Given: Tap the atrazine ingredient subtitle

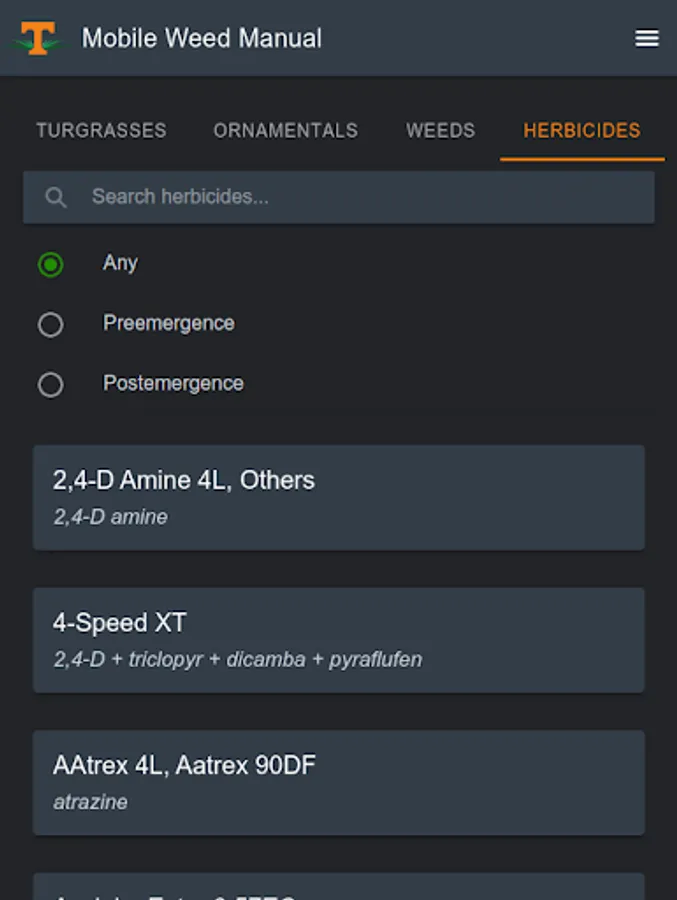Looking at the screenshot, I should pos(90,802).
